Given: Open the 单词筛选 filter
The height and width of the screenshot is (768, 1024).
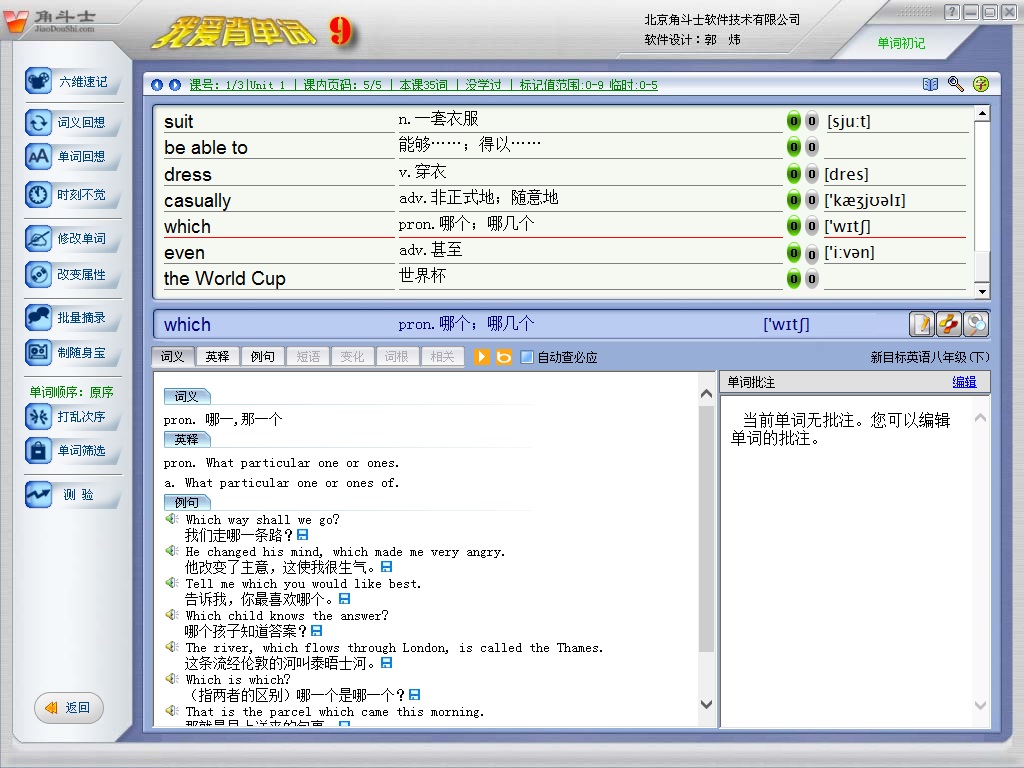Looking at the screenshot, I should (72, 451).
